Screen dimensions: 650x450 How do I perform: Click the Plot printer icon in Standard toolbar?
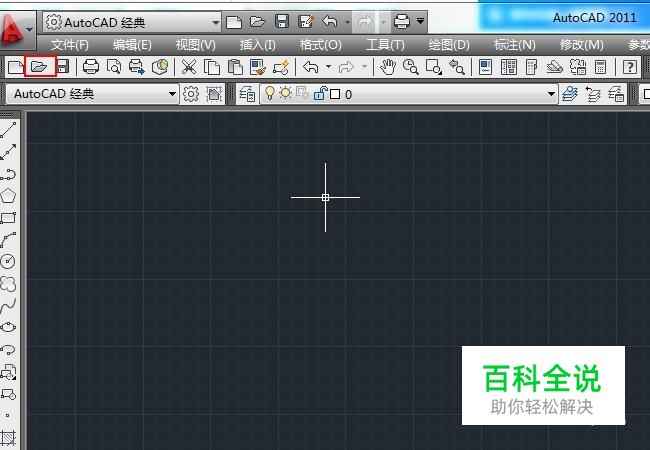pyautogui.click(x=91, y=67)
